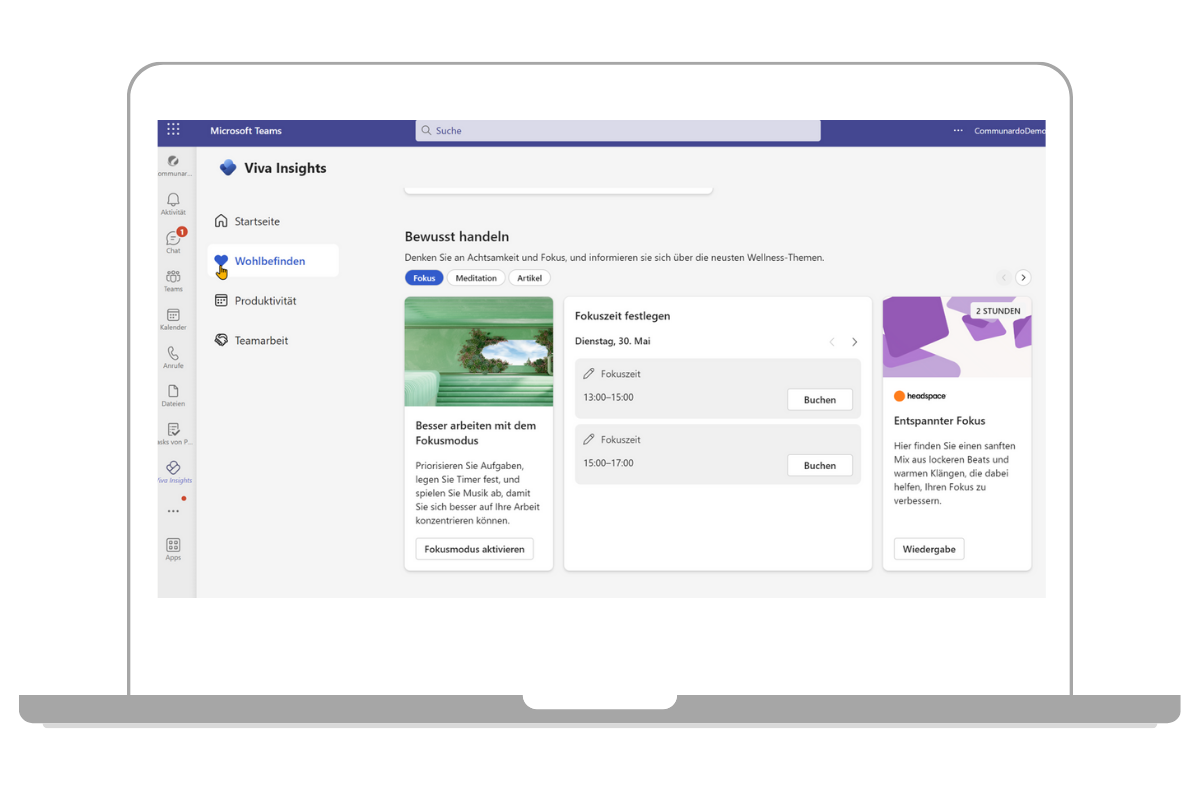Click the headspace logo

click(x=920, y=396)
